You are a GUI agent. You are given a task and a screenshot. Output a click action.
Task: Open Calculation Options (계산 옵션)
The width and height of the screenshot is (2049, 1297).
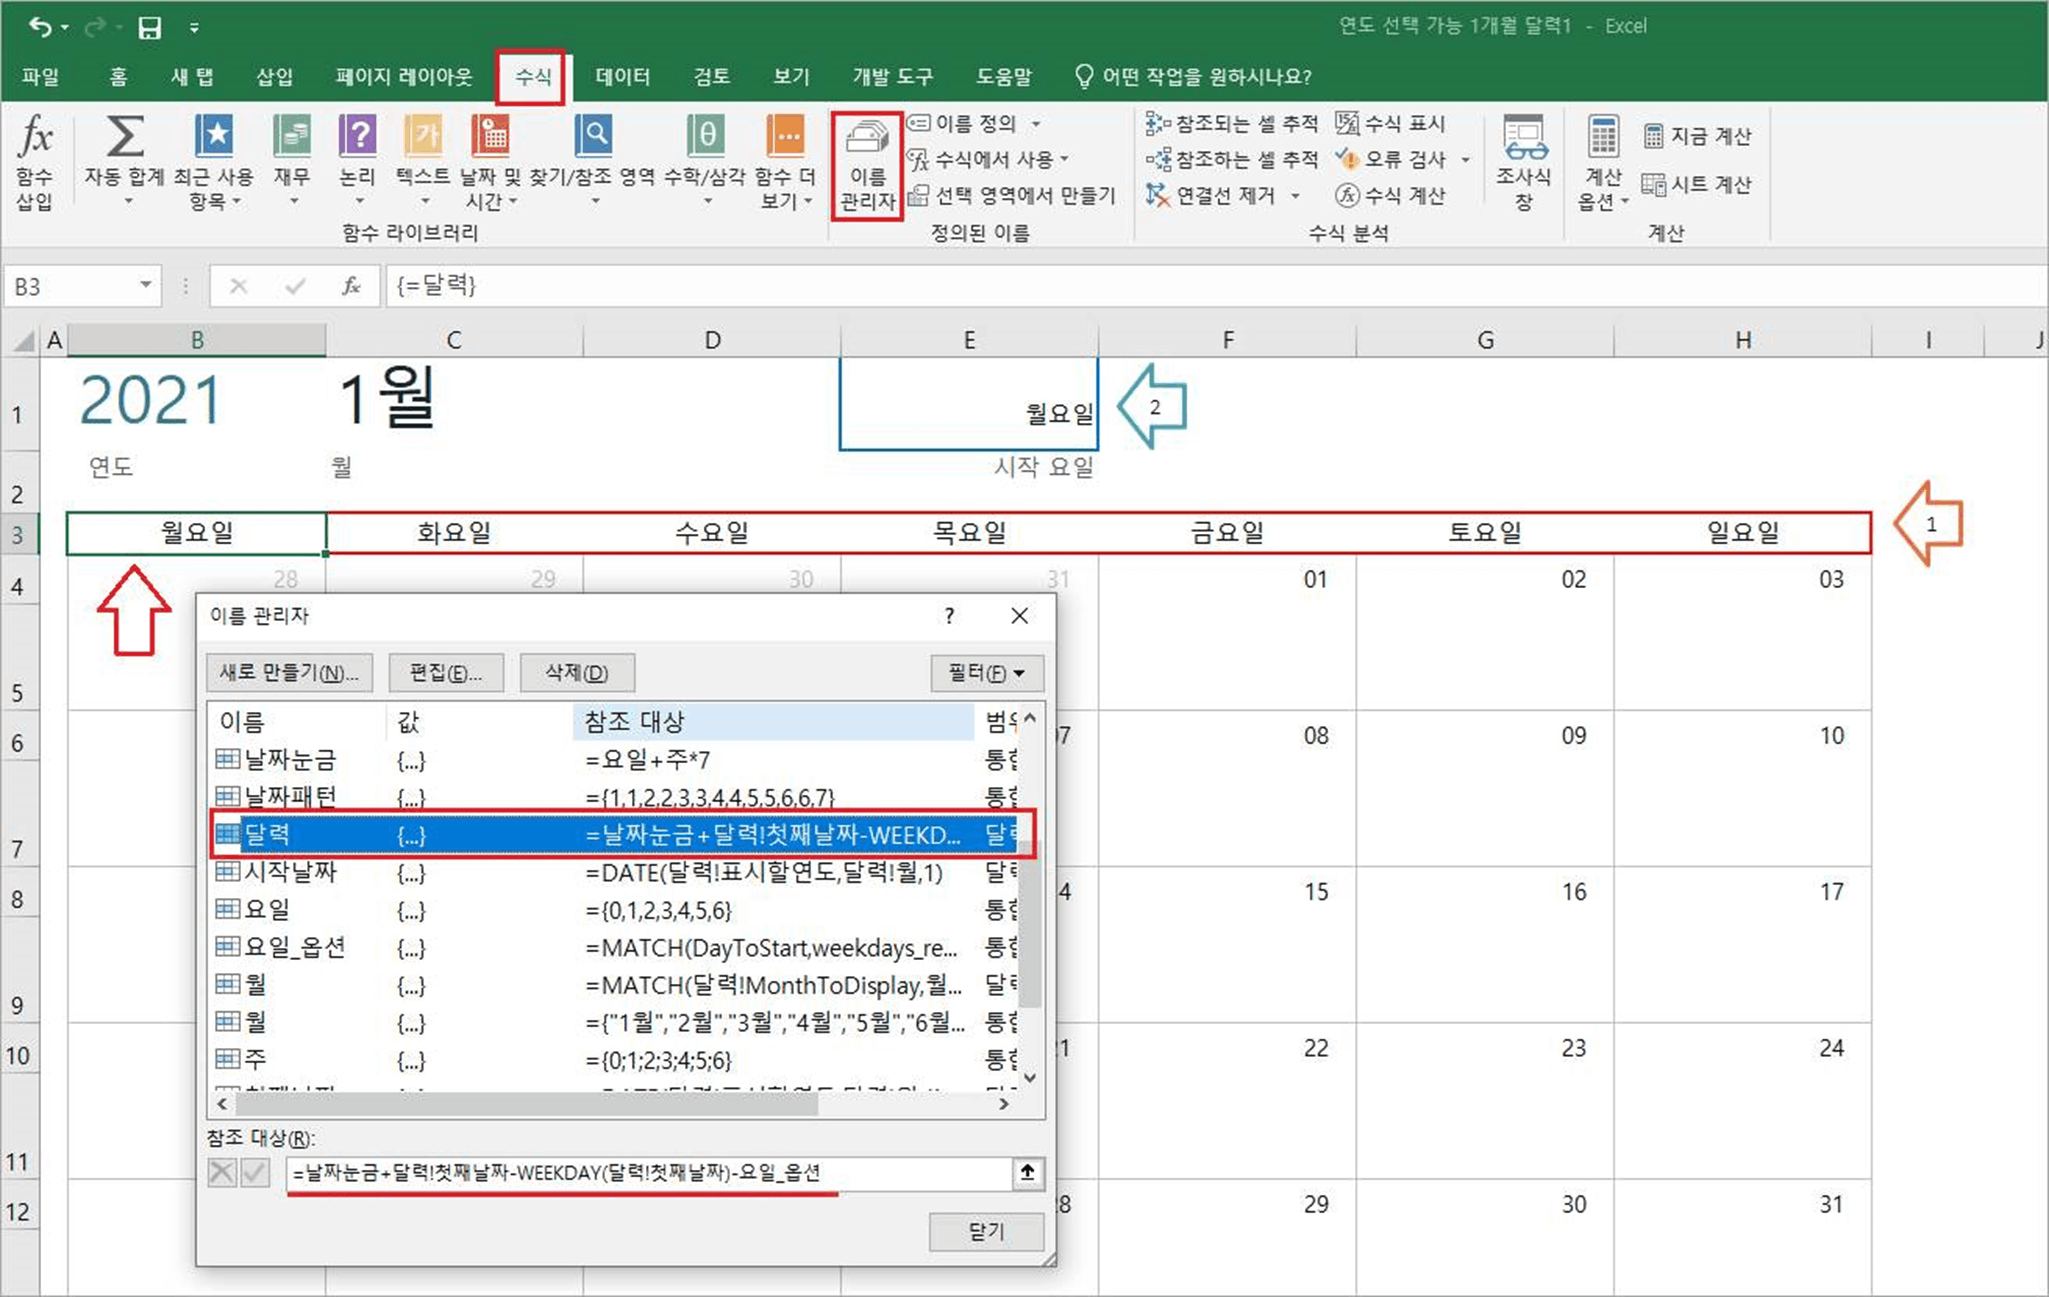1603,163
